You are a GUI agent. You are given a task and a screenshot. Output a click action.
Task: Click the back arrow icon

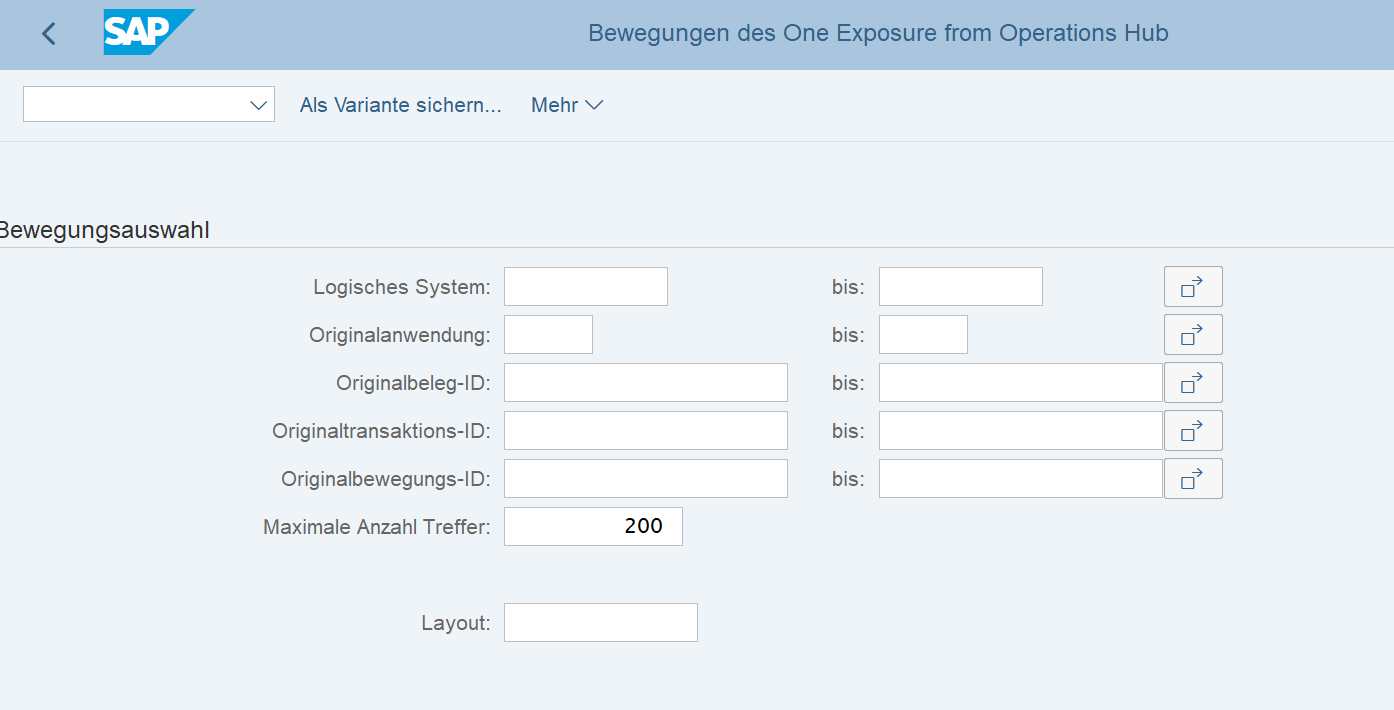pos(48,34)
